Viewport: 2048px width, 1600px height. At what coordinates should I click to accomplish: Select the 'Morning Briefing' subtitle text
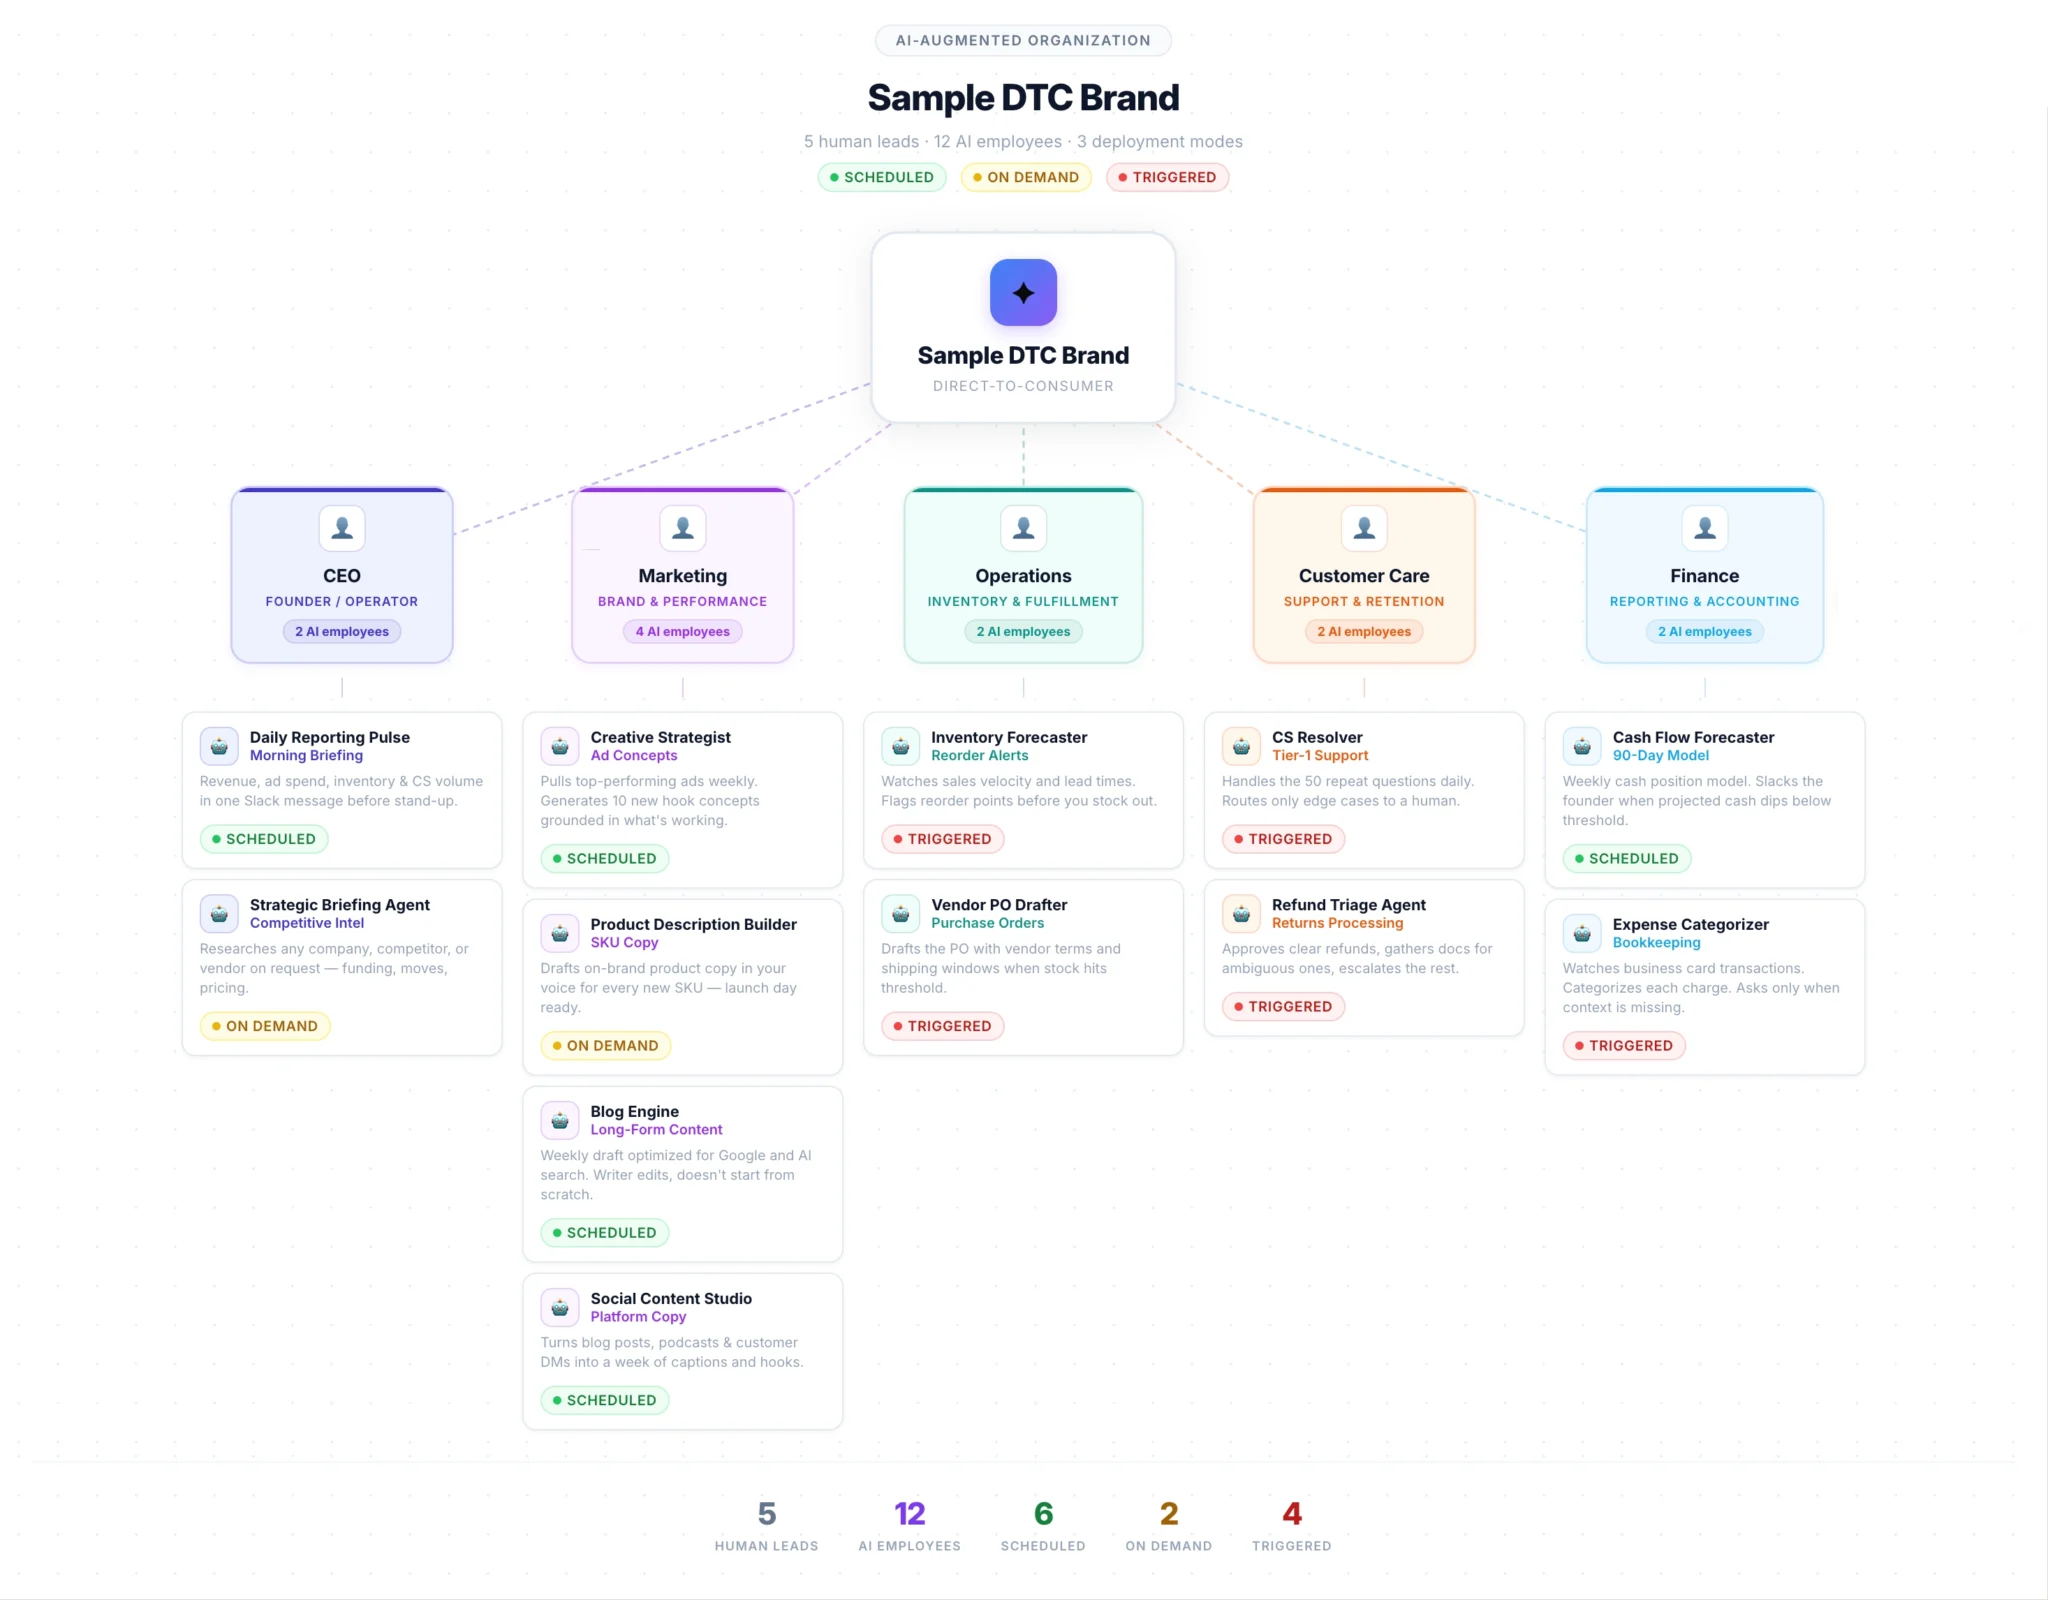pos(306,756)
